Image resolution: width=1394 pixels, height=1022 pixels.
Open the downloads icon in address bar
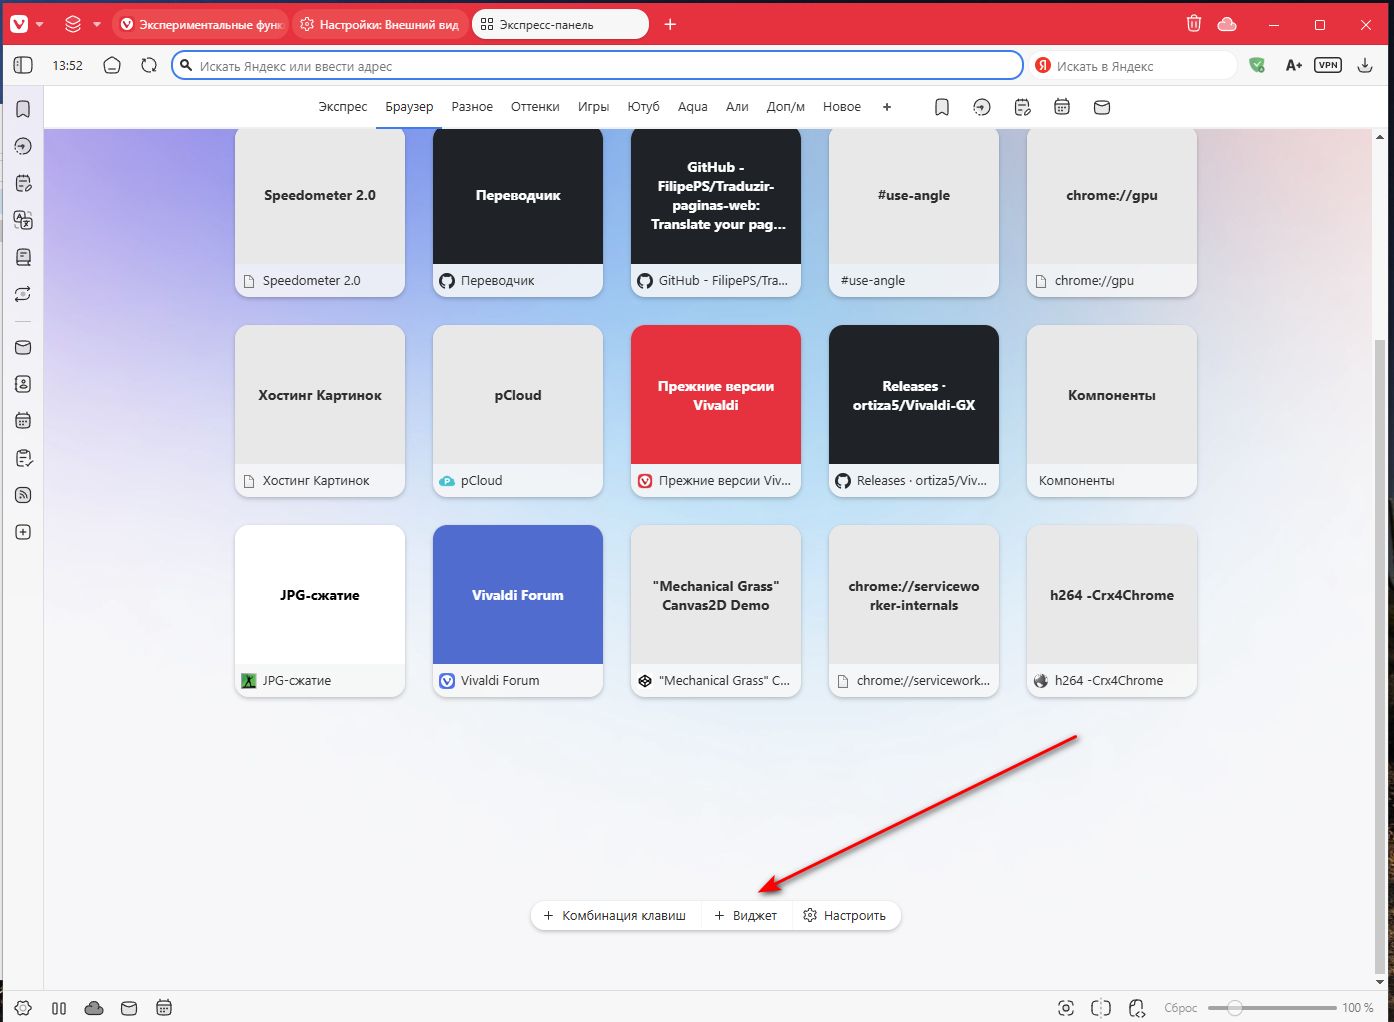click(1364, 65)
